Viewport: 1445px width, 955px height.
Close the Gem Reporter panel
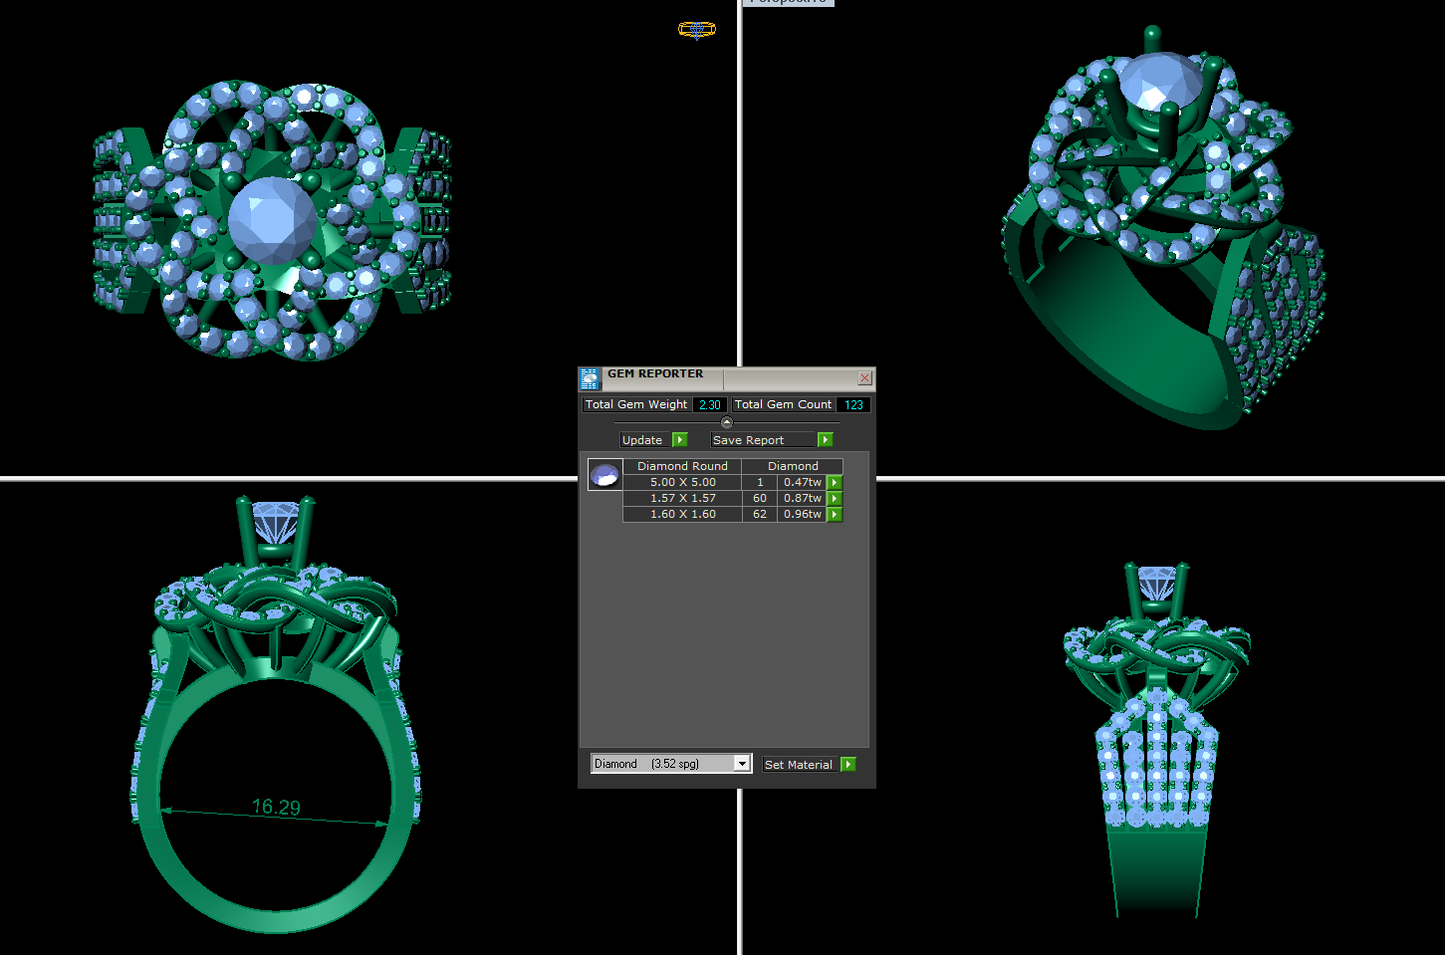coord(865,378)
